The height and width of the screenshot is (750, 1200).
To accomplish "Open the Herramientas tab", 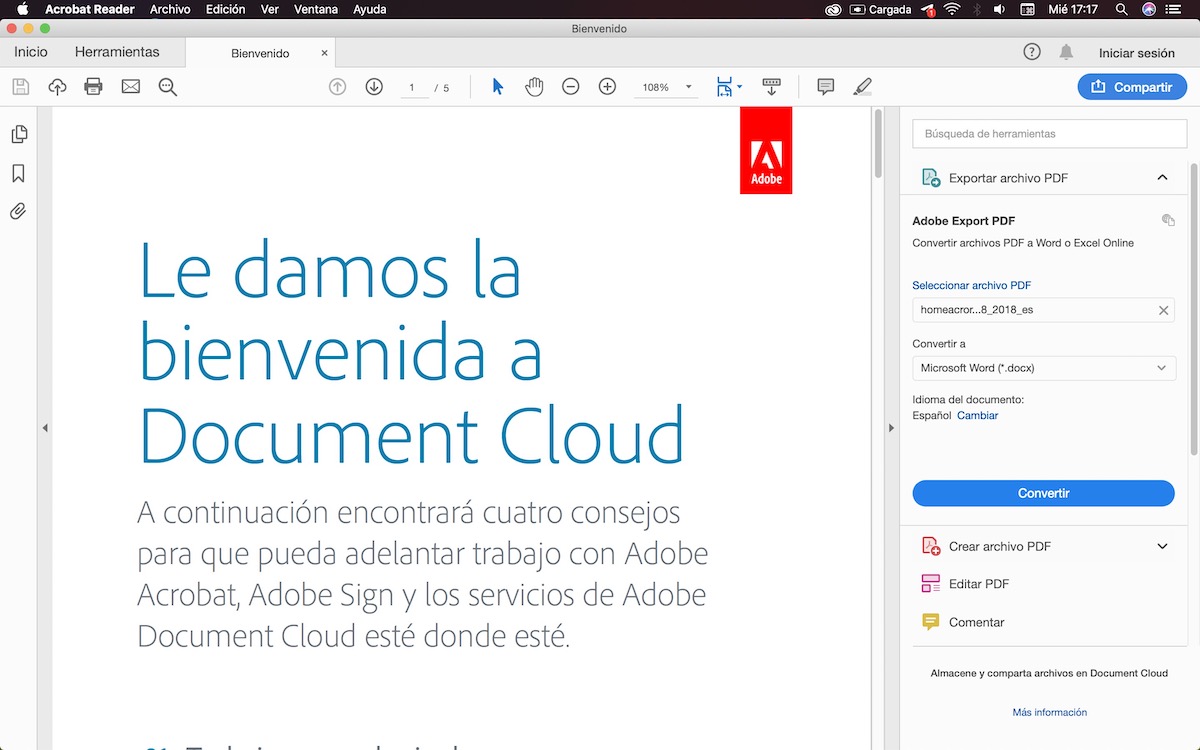I will (x=117, y=52).
